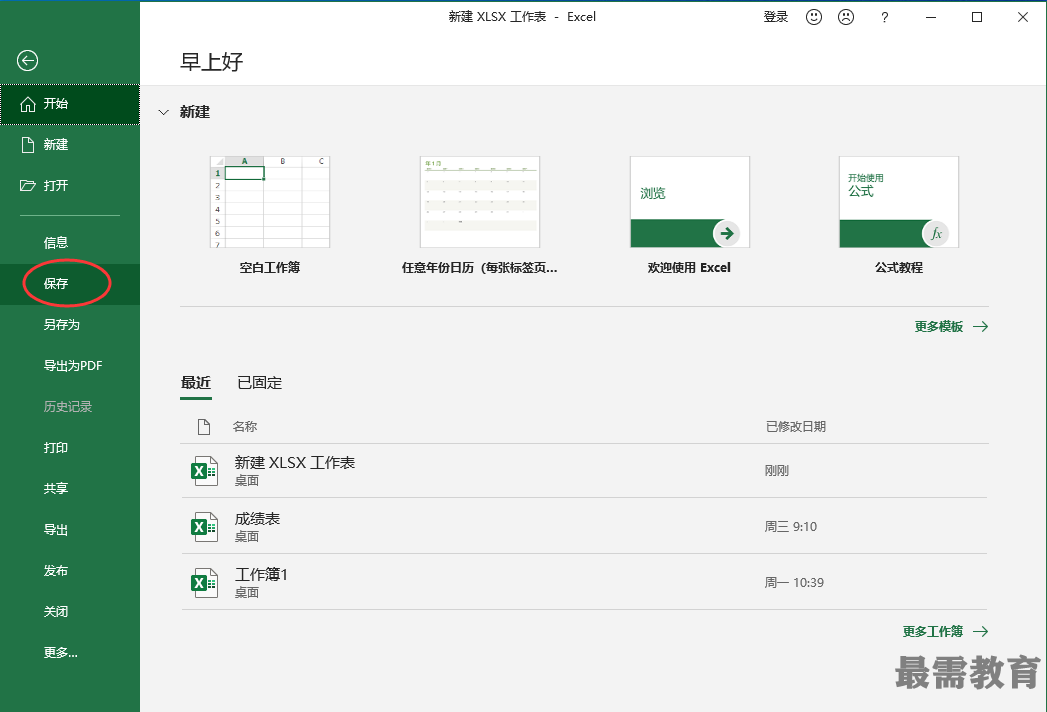
Task: Click 保存 to save the workbook
Action: tap(70, 284)
